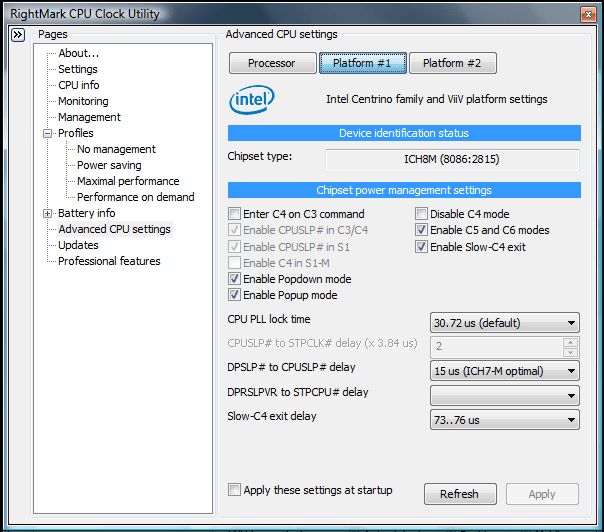
Task: Open the DPSLP# to CPUSLP# delay dropdown
Action: point(505,371)
